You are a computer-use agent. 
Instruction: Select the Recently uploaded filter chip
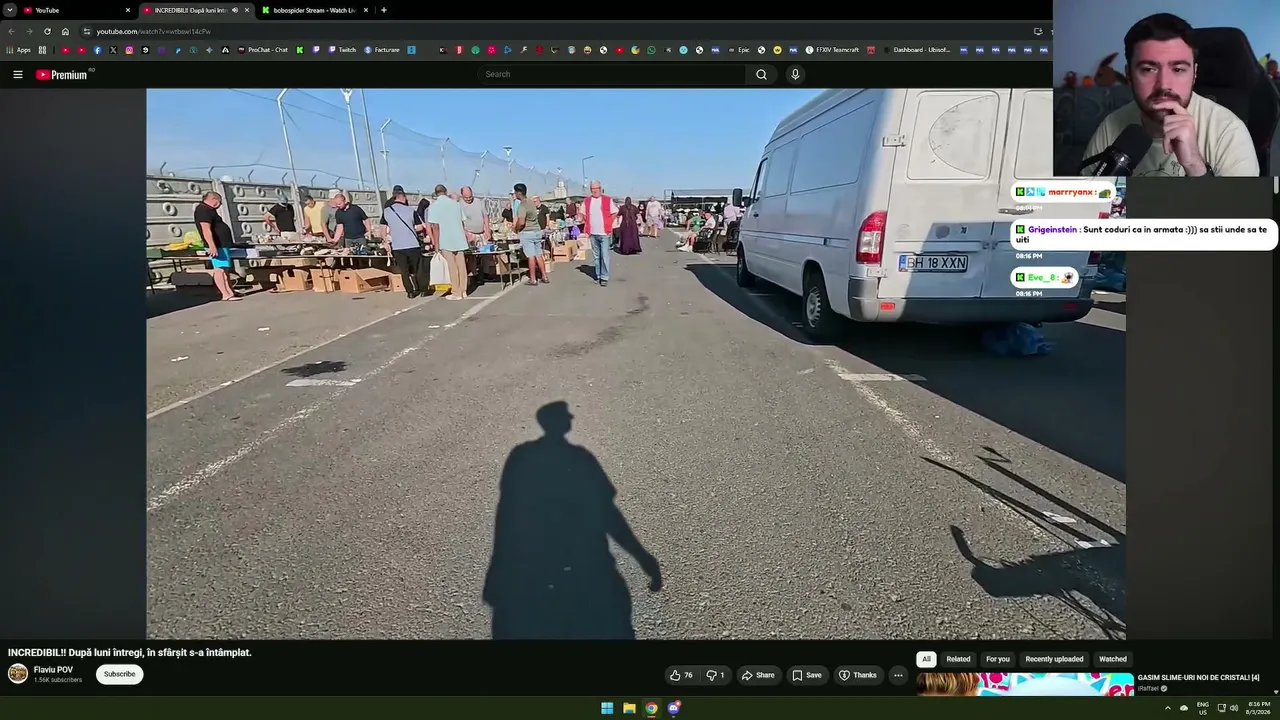[x=1054, y=659]
